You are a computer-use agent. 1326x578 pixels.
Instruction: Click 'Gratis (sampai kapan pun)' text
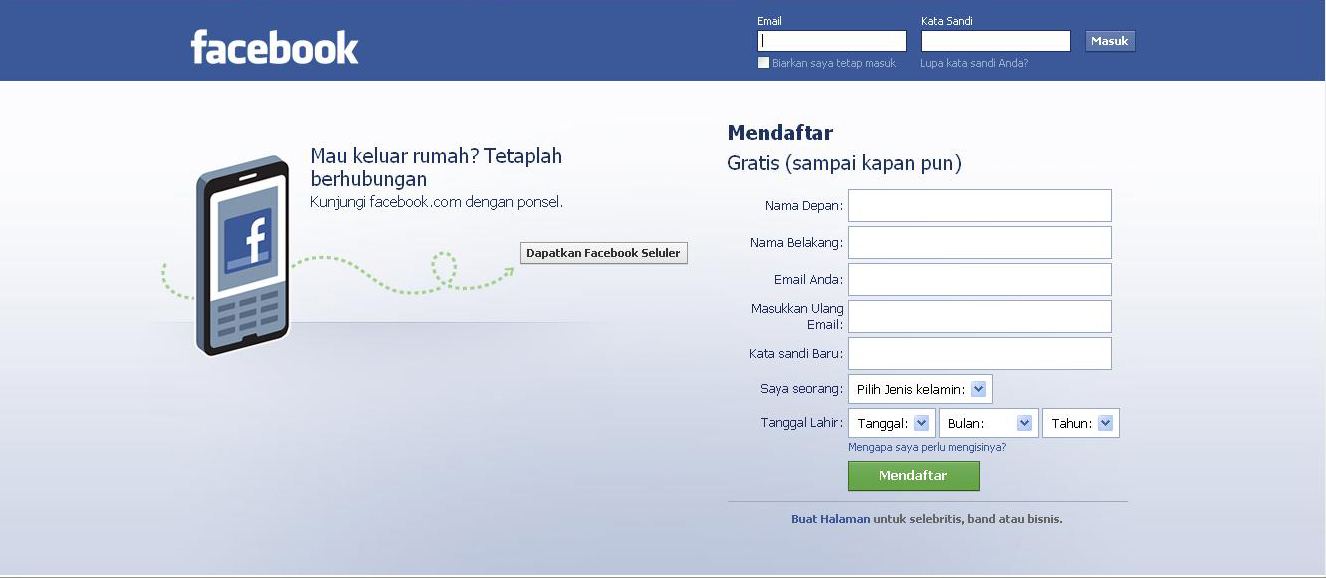(x=844, y=163)
